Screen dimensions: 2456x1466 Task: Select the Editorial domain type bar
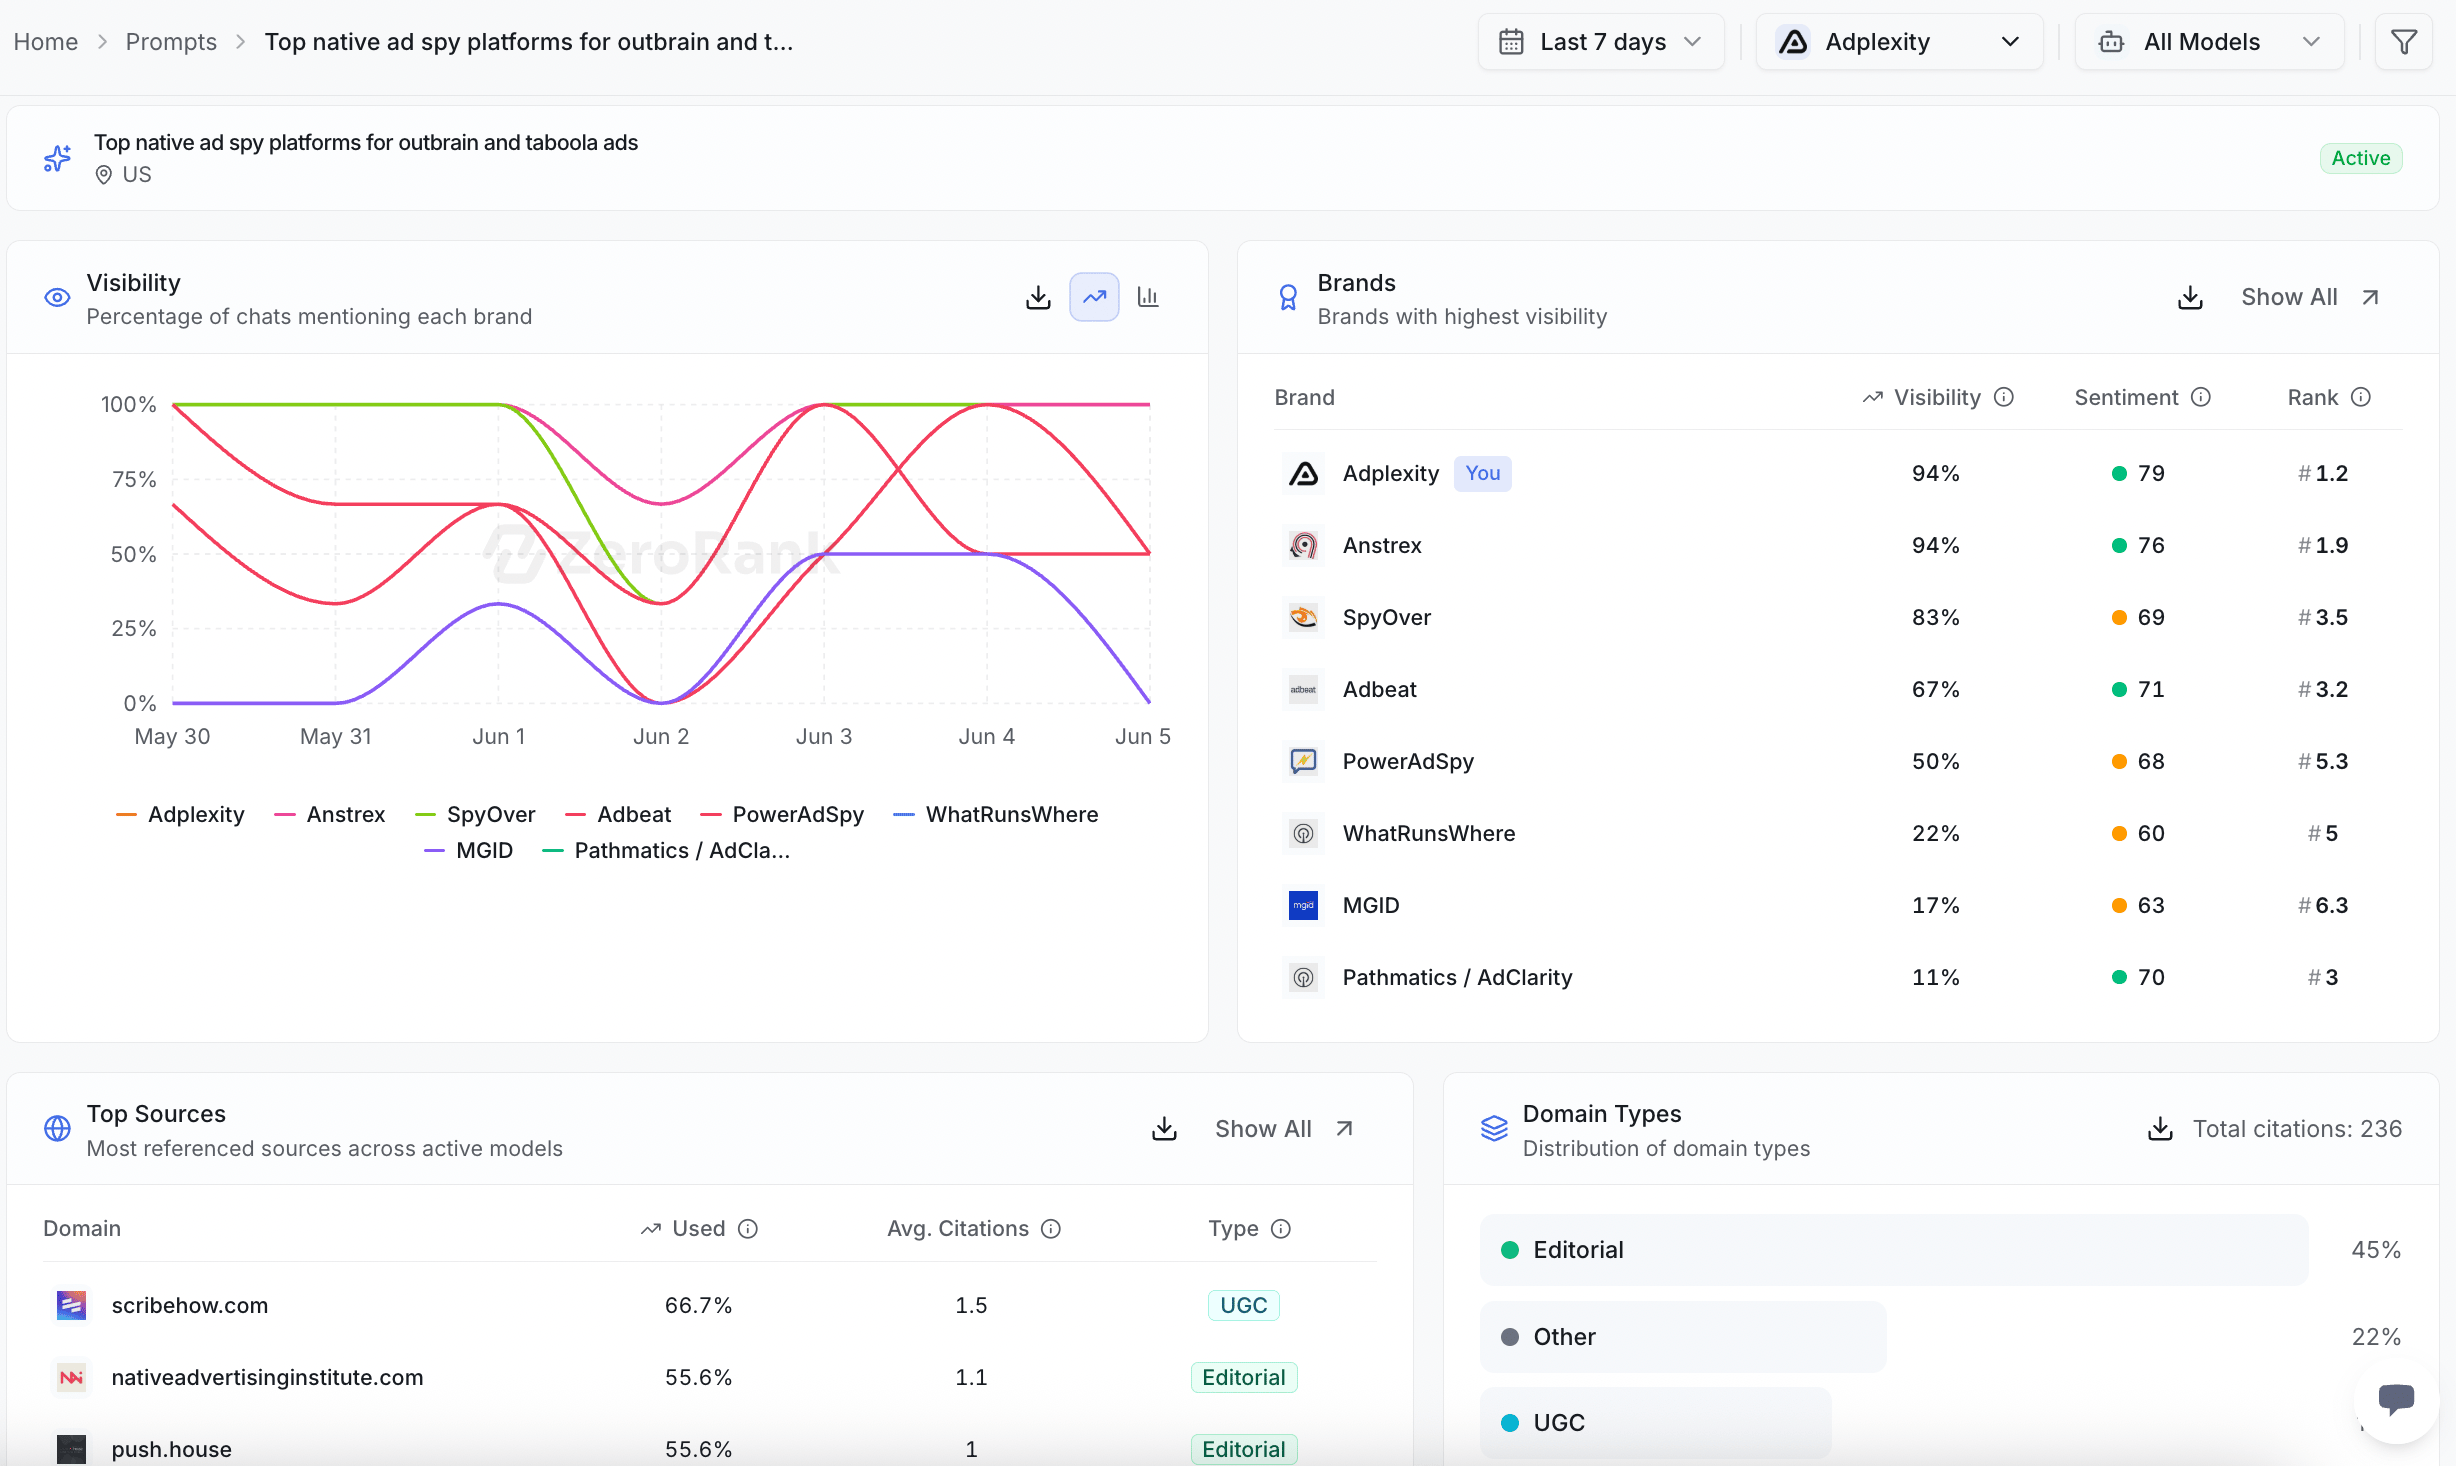pos(1894,1250)
